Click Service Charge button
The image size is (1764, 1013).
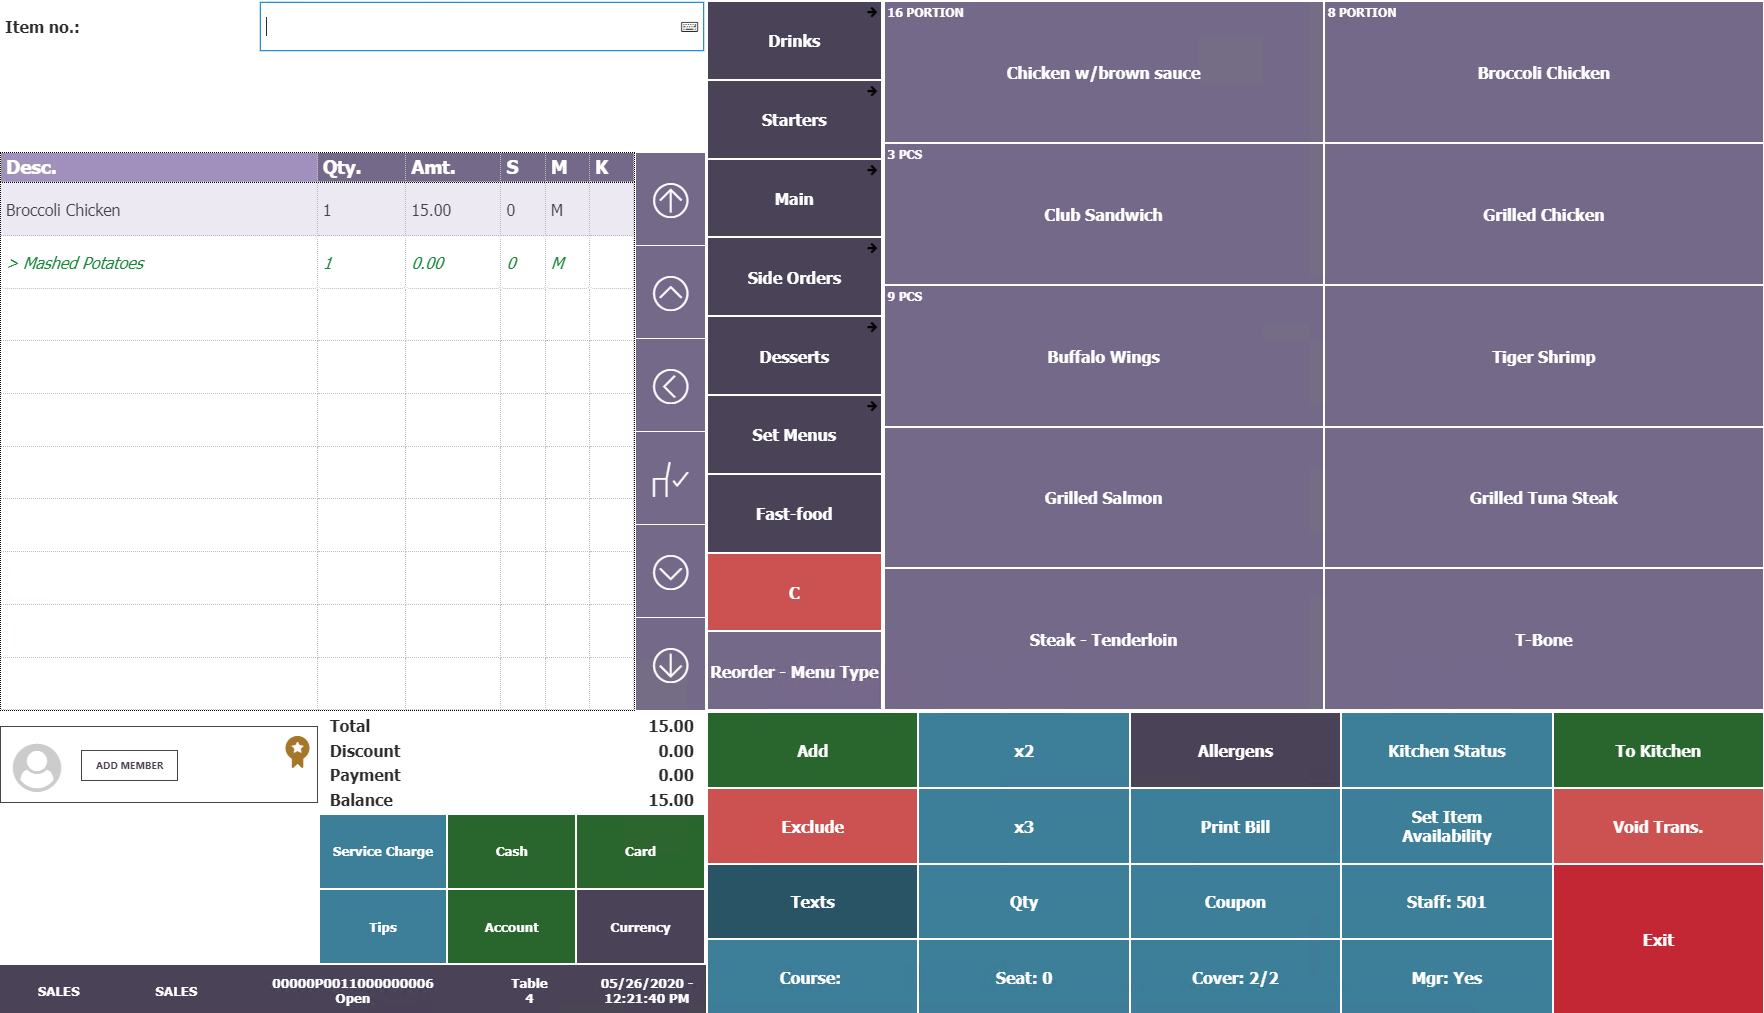[x=383, y=852]
